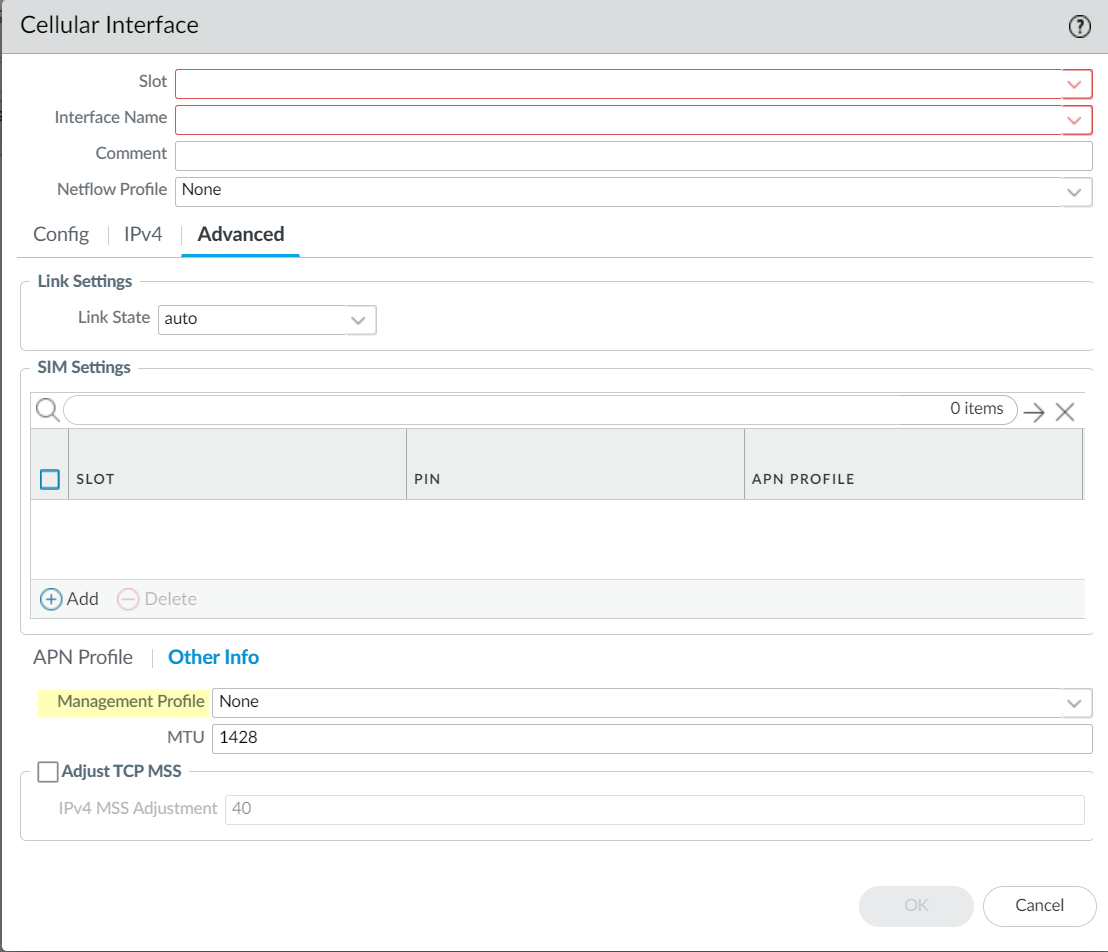The image size is (1108, 952).
Task: Select all rows checkbox in SIM table
Action: (50, 479)
